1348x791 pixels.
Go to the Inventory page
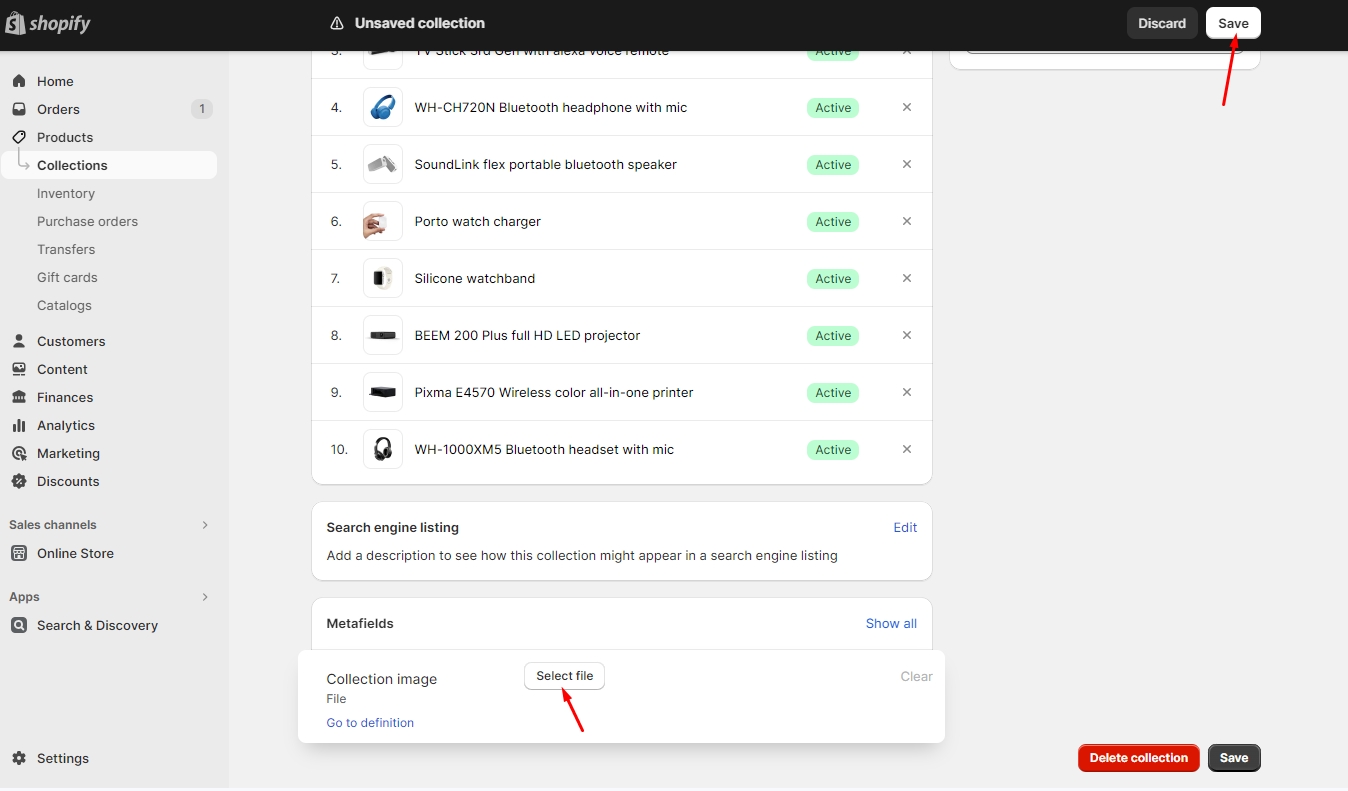point(66,193)
